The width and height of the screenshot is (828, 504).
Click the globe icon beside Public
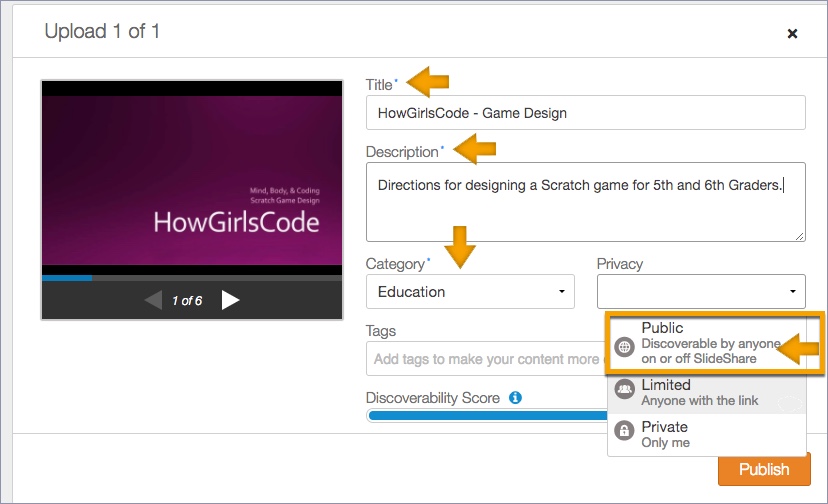pyautogui.click(x=624, y=347)
